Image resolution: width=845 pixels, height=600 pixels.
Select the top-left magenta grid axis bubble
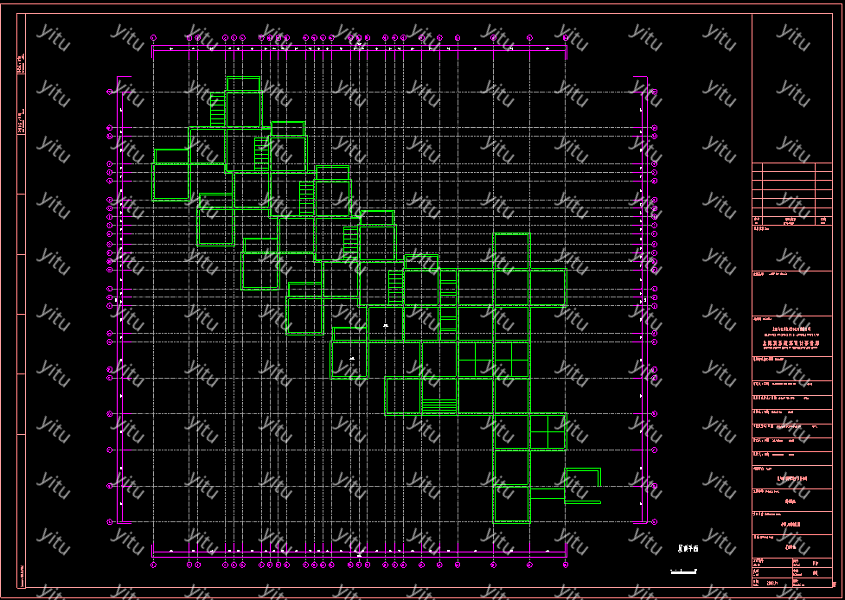click(153, 38)
